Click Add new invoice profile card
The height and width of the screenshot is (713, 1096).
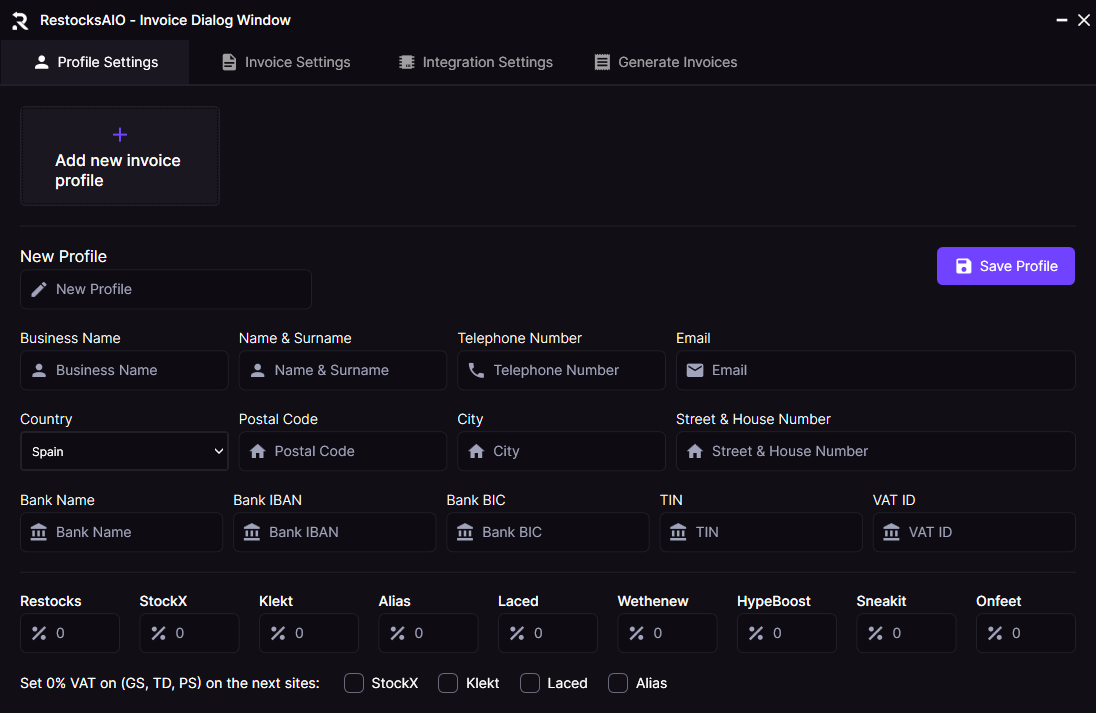(120, 156)
